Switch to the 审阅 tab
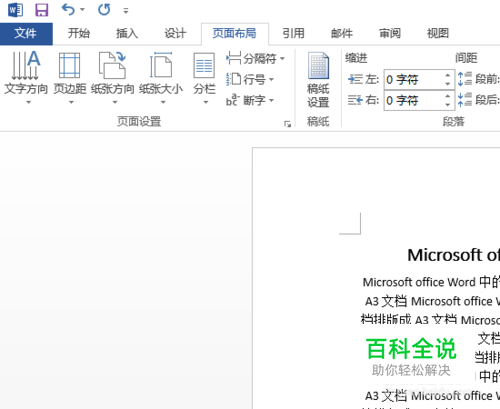This screenshot has width=500, height=409. [390, 33]
